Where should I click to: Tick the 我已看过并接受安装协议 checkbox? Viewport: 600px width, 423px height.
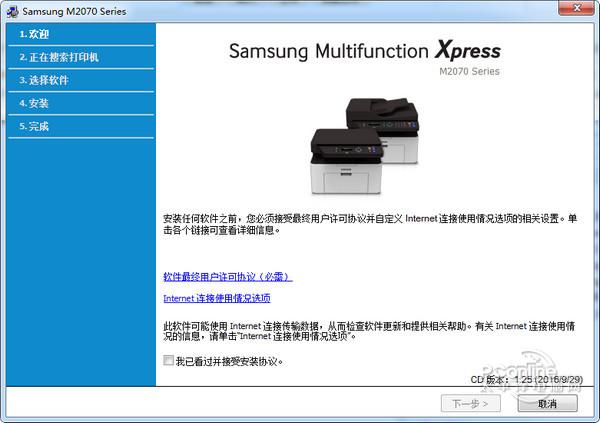168,361
